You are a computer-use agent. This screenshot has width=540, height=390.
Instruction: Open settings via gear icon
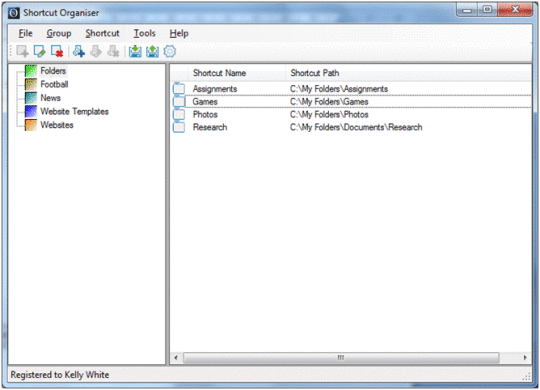[x=169, y=52]
